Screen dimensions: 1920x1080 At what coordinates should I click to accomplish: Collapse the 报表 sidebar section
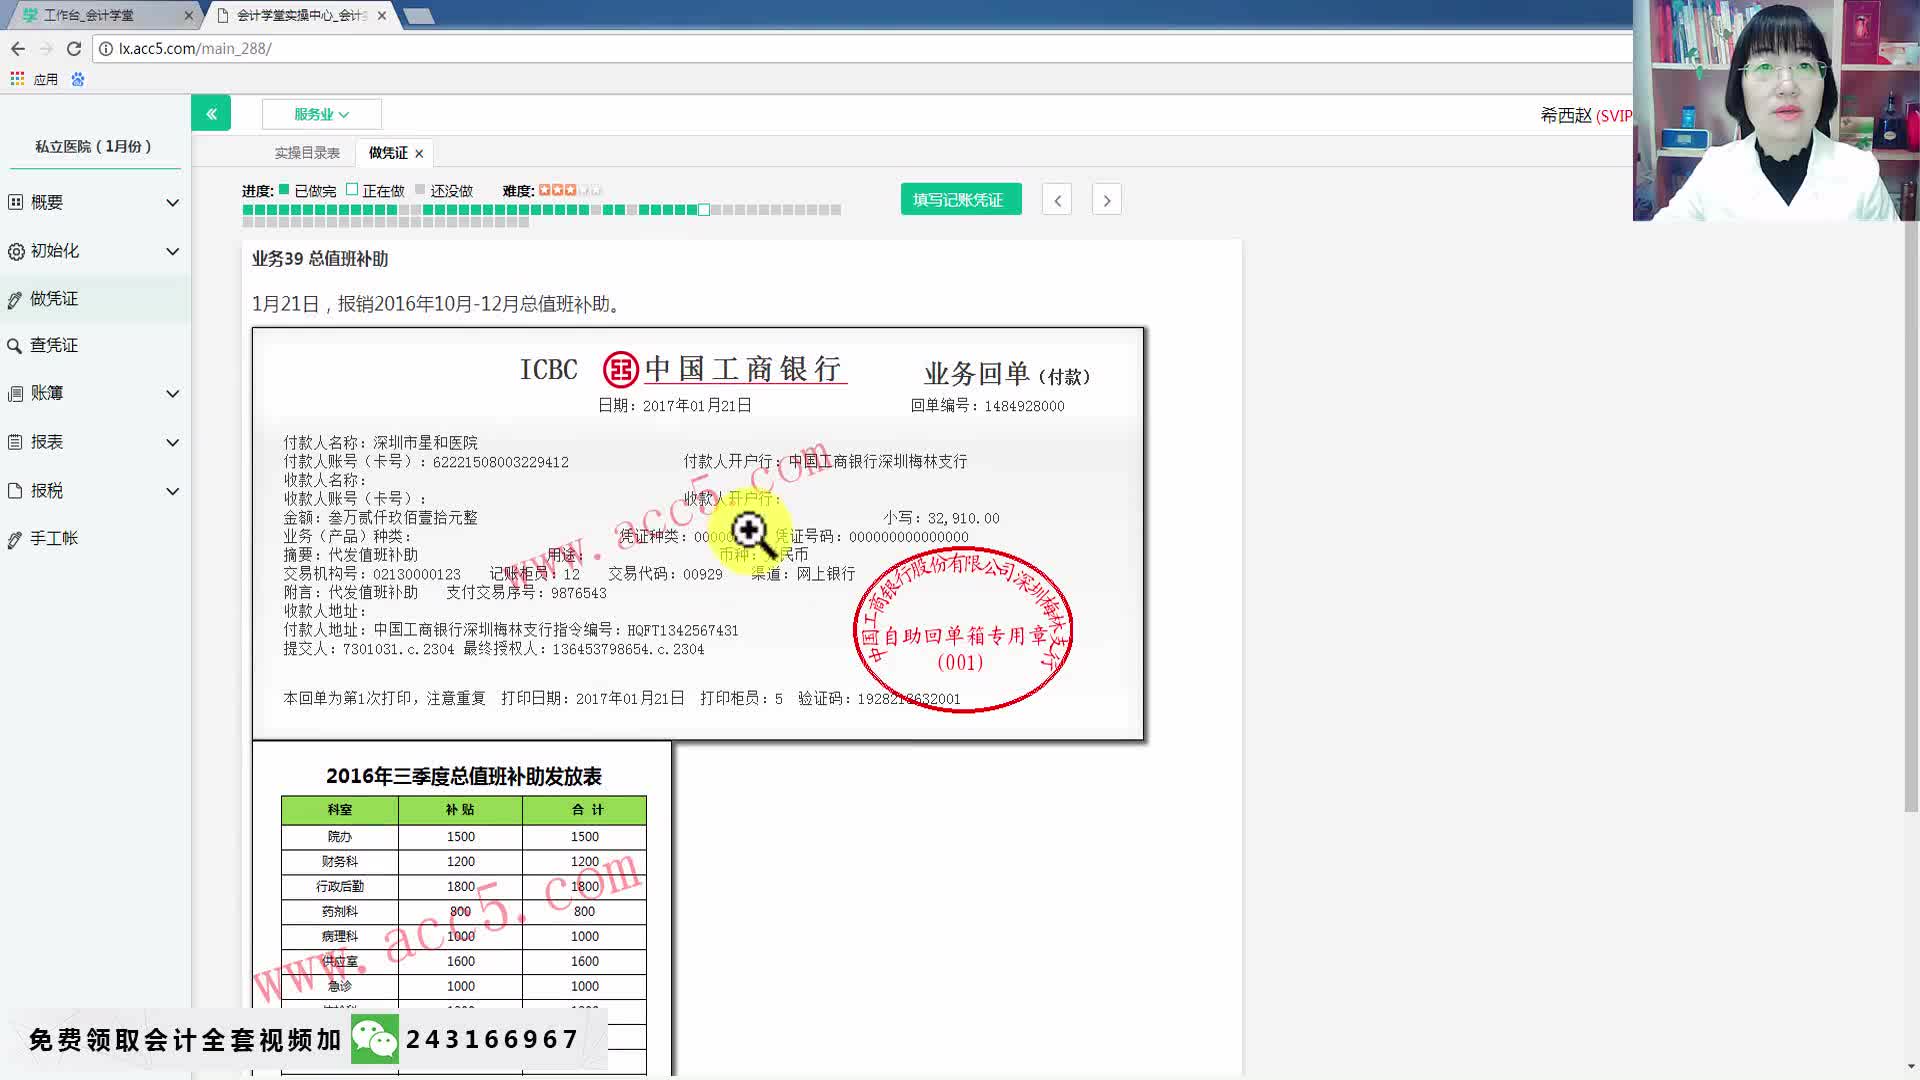point(172,442)
